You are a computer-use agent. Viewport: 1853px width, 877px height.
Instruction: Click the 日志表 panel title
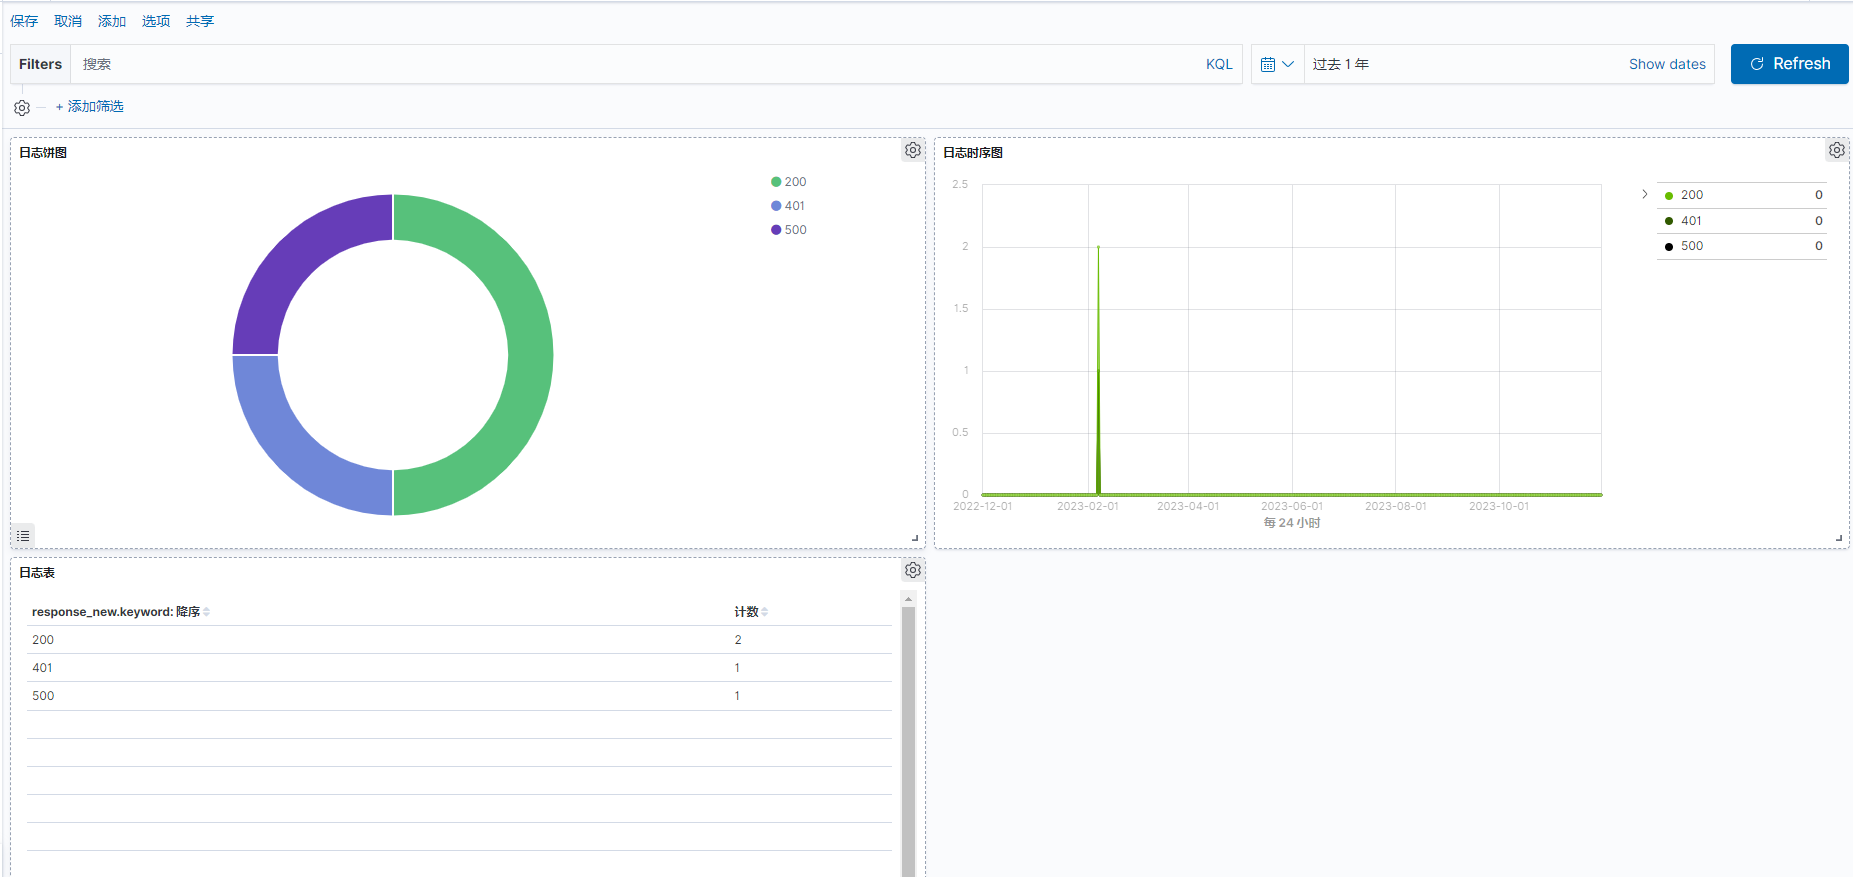(37, 573)
